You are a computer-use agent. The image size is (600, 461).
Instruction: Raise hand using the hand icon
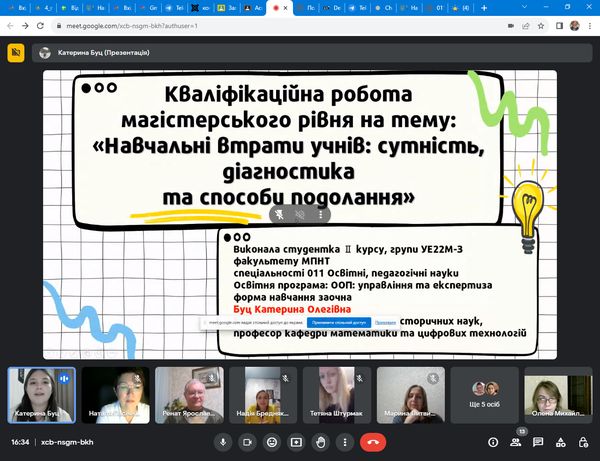coord(320,441)
